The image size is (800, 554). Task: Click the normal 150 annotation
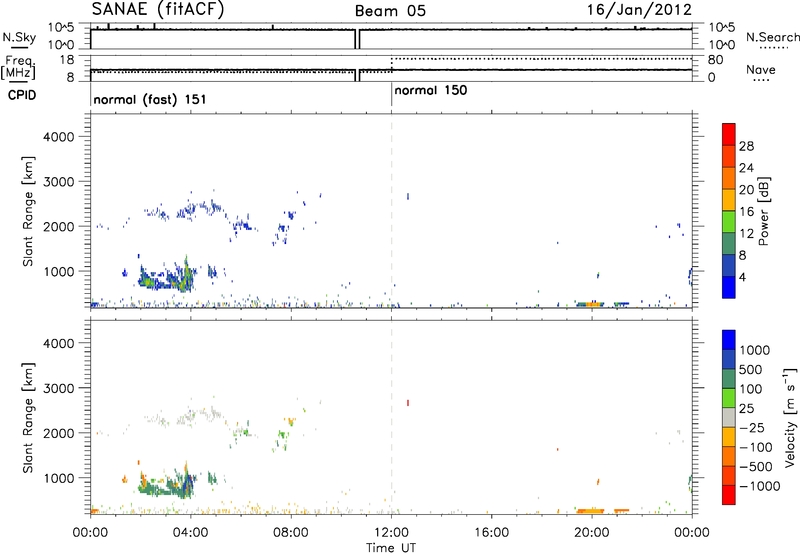tap(431, 90)
